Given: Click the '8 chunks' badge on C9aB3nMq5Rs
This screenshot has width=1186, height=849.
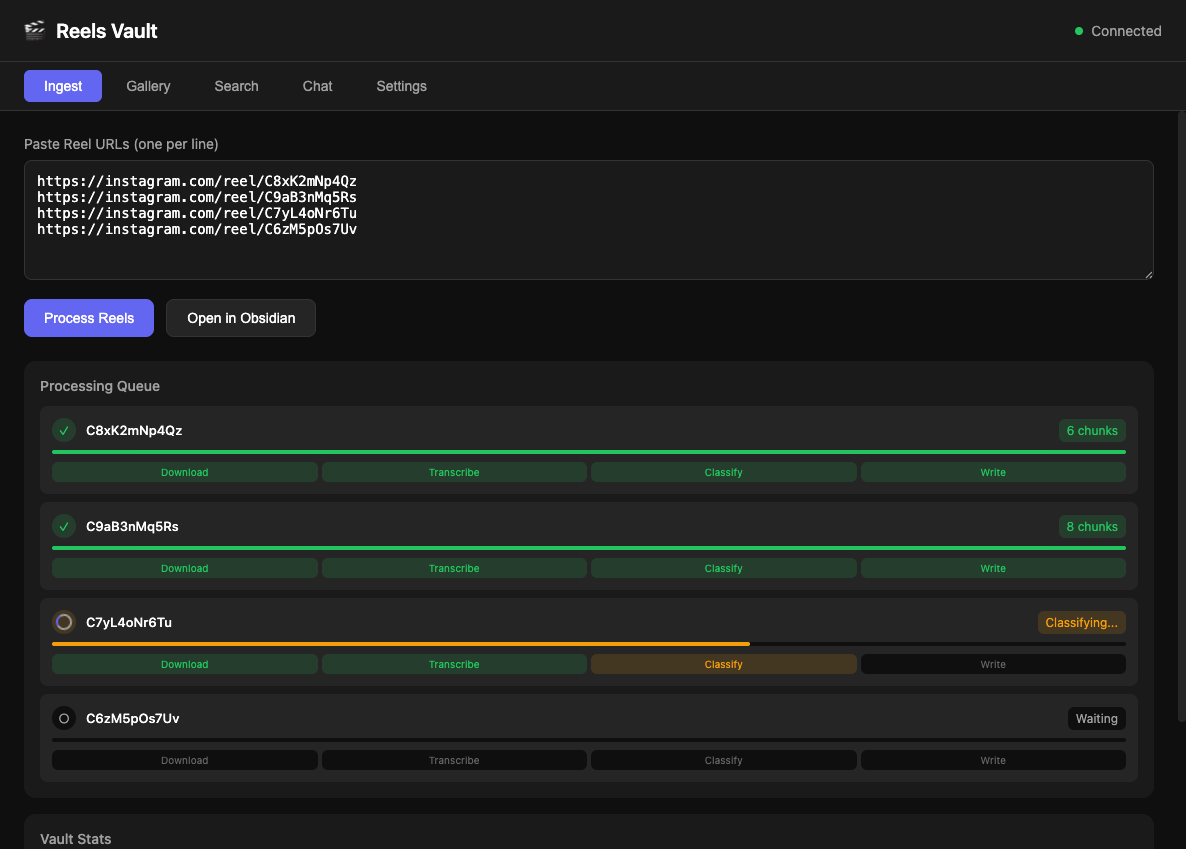Looking at the screenshot, I should (x=1091, y=526).
